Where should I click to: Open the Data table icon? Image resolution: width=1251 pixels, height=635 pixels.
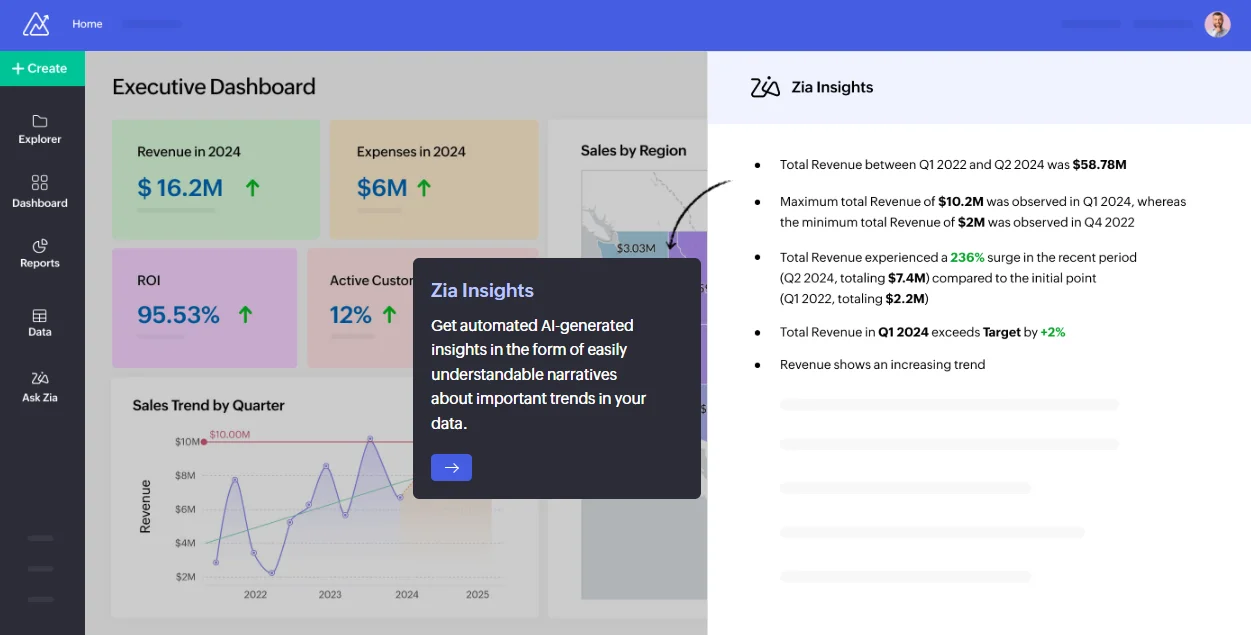pos(40,315)
